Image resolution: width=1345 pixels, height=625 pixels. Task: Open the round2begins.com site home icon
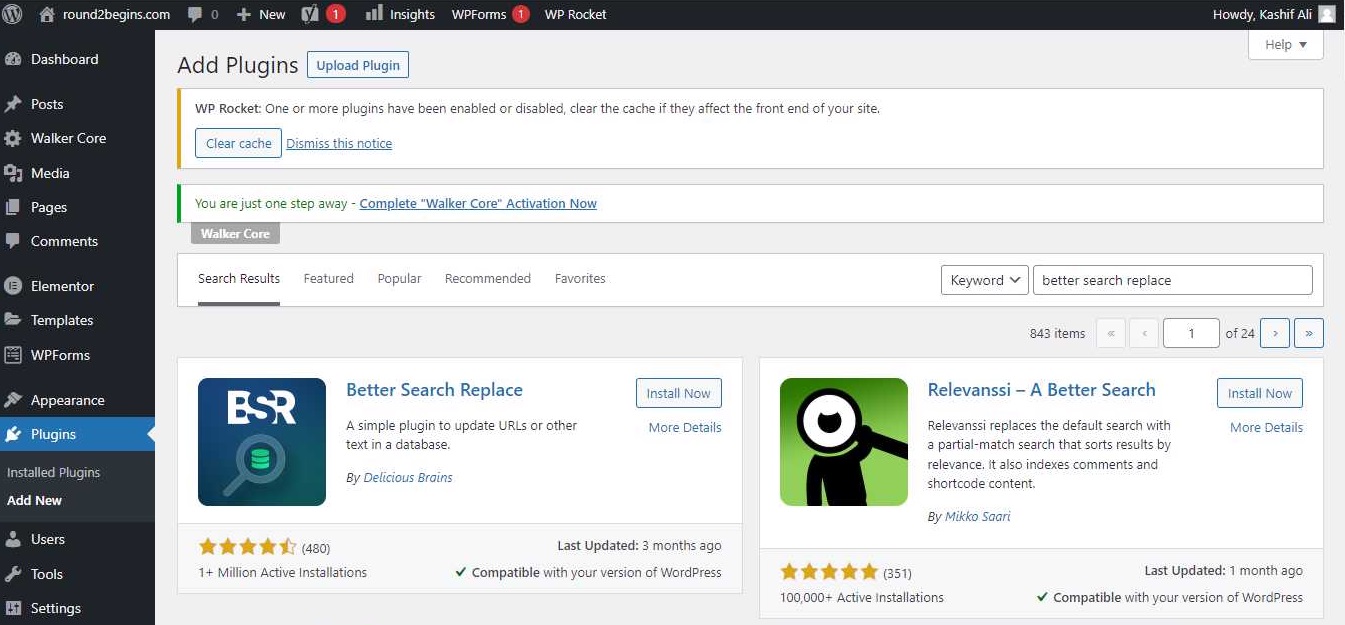pyautogui.click(x=47, y=14)
